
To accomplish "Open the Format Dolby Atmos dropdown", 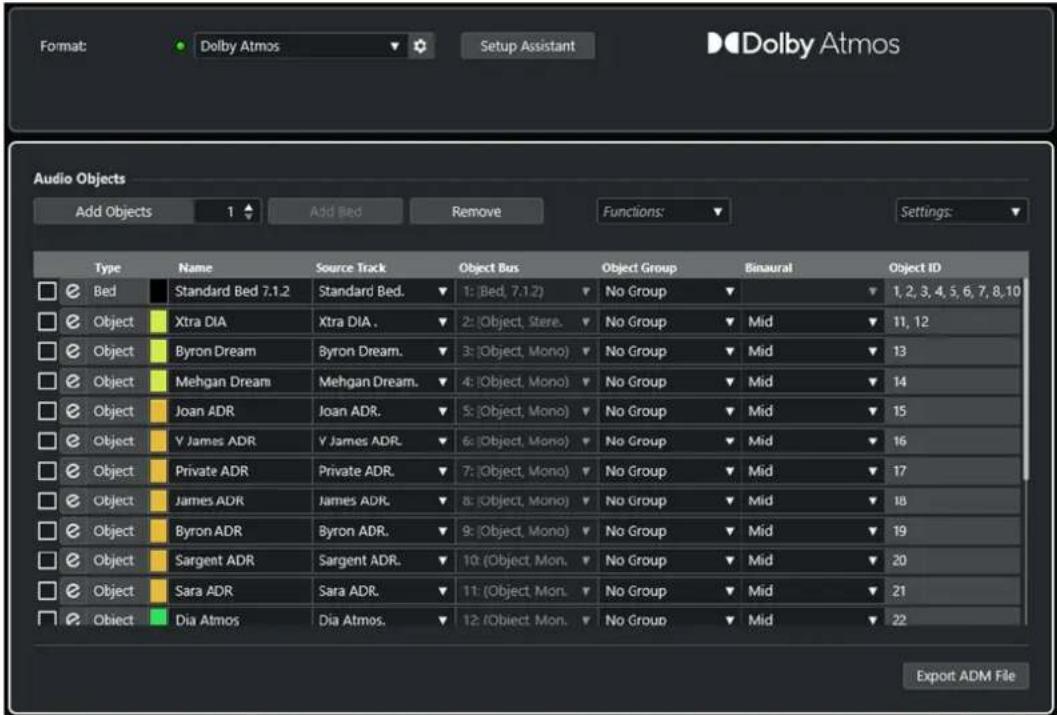I will coord(301,46).
